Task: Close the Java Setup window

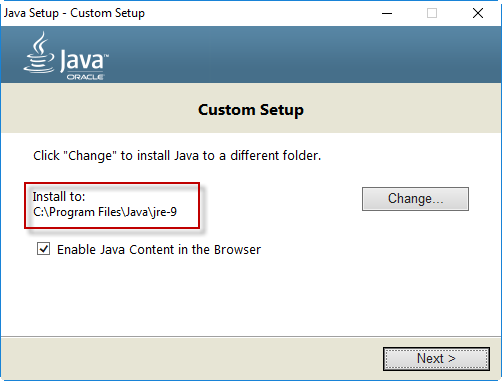Action: point(478,13)
